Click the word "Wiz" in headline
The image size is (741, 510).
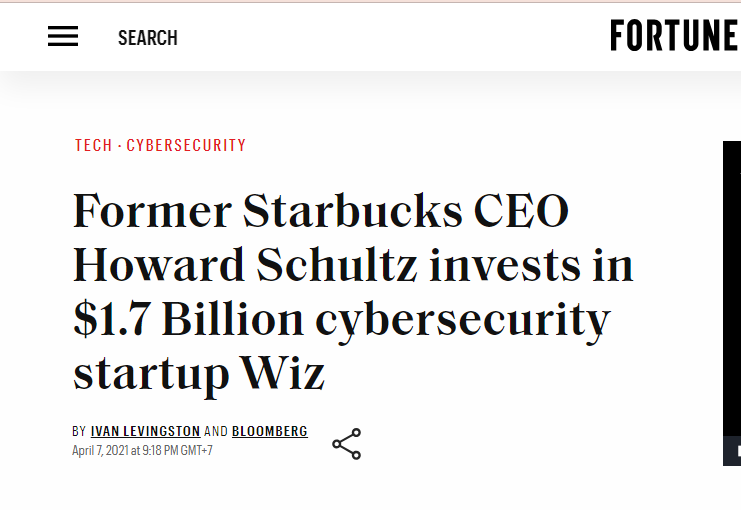283,373
